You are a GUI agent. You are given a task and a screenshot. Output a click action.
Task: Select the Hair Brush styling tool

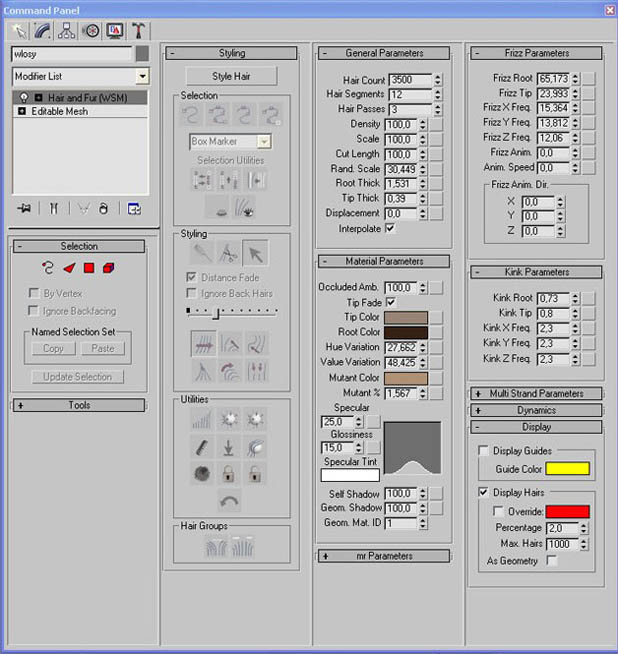pyautogui.click(x=202, y=253)
